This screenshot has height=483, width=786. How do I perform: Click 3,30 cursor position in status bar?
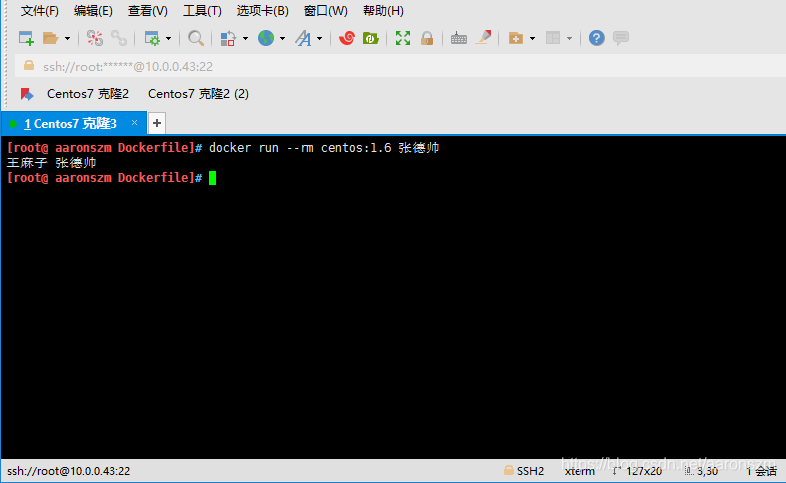coord(707,471)
